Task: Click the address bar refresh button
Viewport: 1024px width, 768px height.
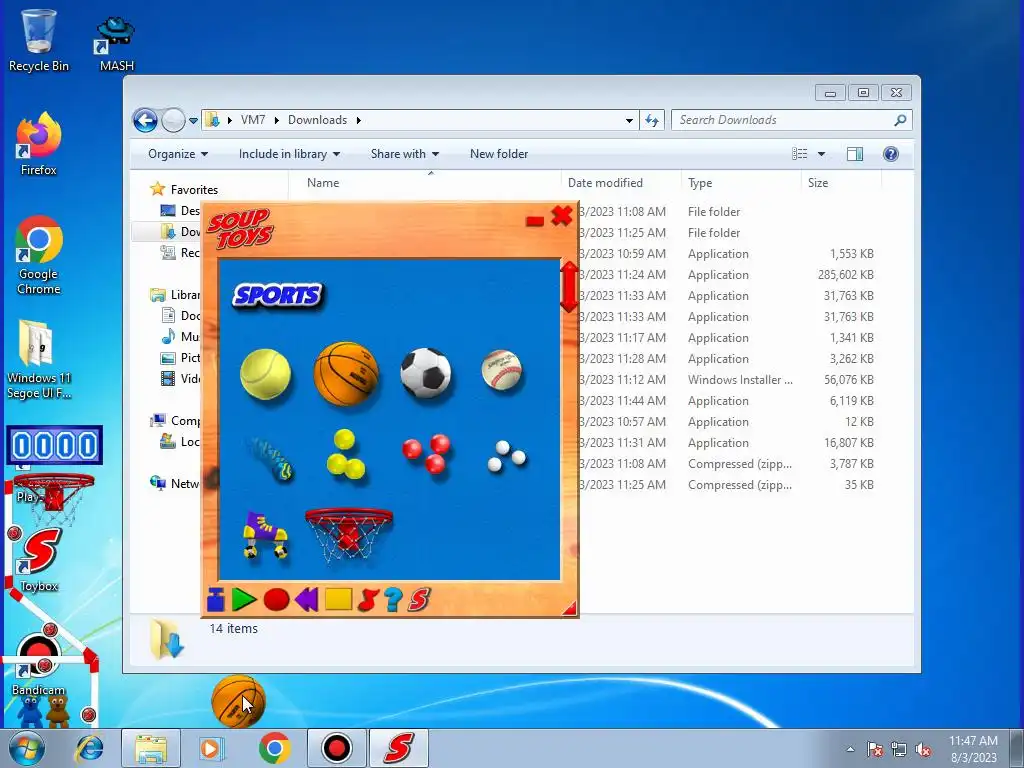Action: 652,120
